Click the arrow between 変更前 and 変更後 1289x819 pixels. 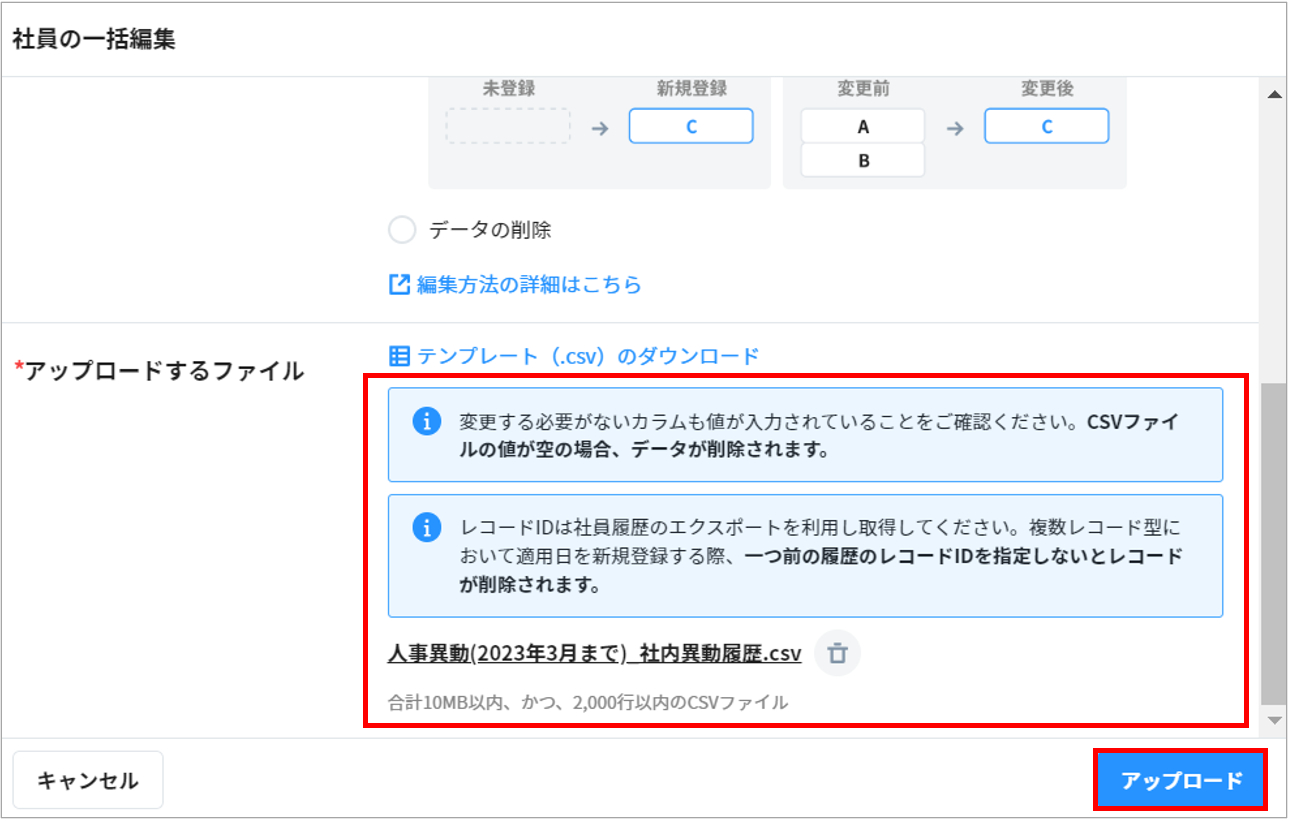pyautogui.click(x=955, y=128)
